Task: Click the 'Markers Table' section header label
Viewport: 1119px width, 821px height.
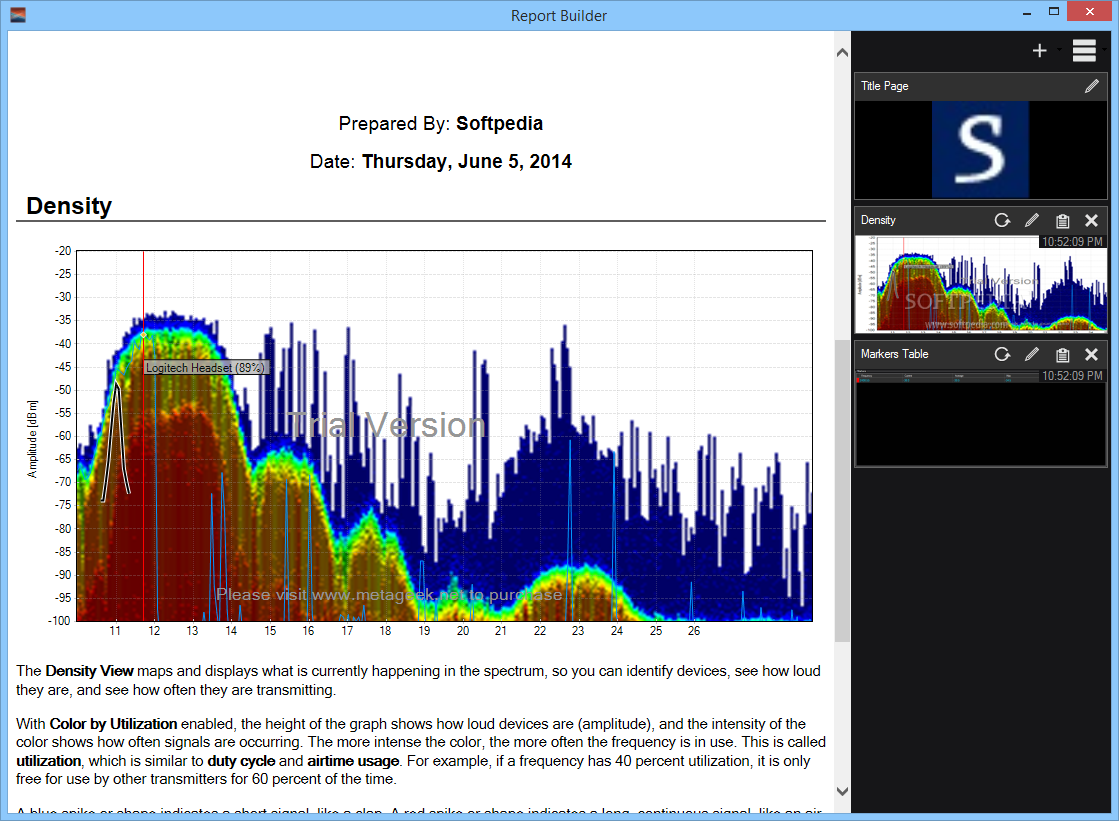Action: (894, 354)
